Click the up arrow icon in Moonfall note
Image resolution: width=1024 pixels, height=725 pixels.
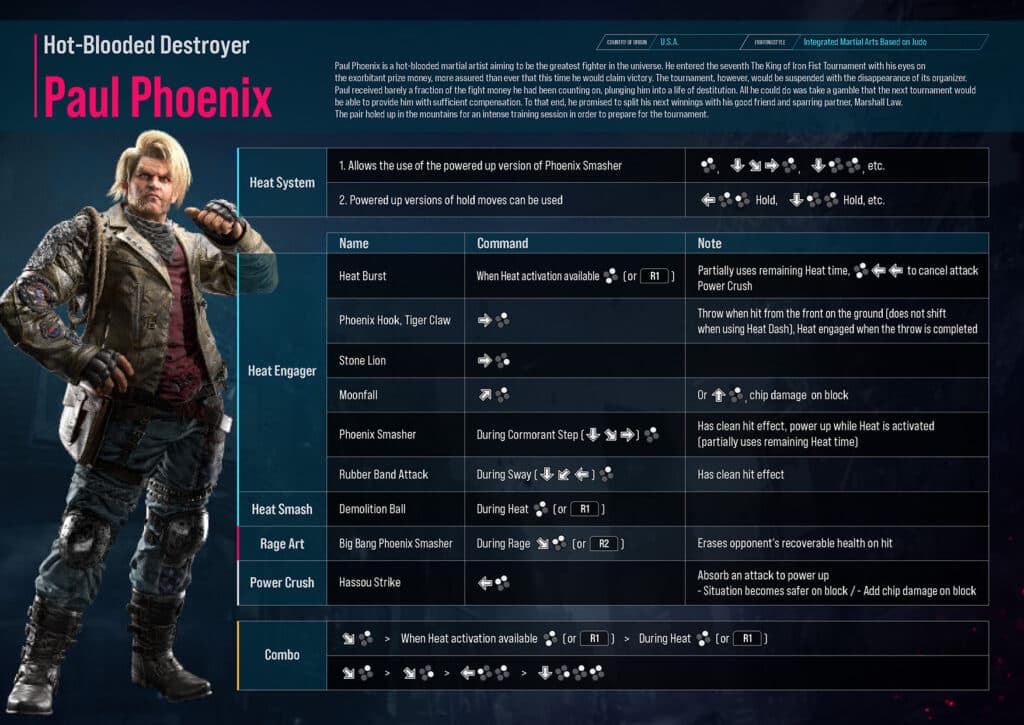click(718, 396)
